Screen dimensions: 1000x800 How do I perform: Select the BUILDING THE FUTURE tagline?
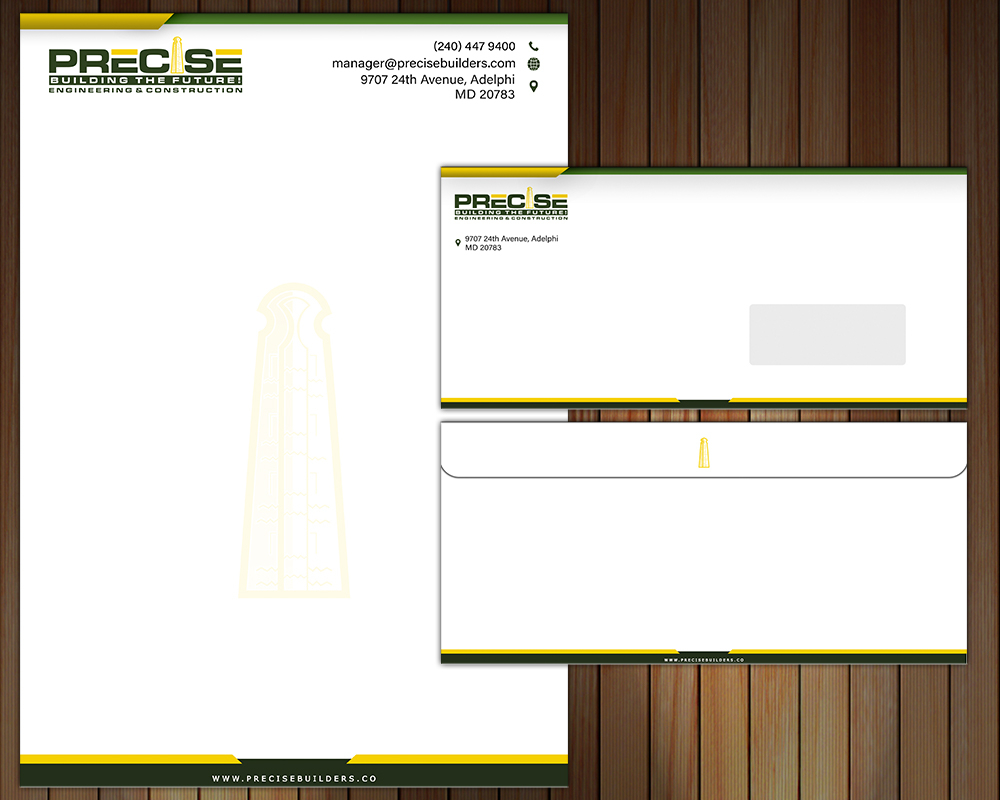[x=145, y=79]
